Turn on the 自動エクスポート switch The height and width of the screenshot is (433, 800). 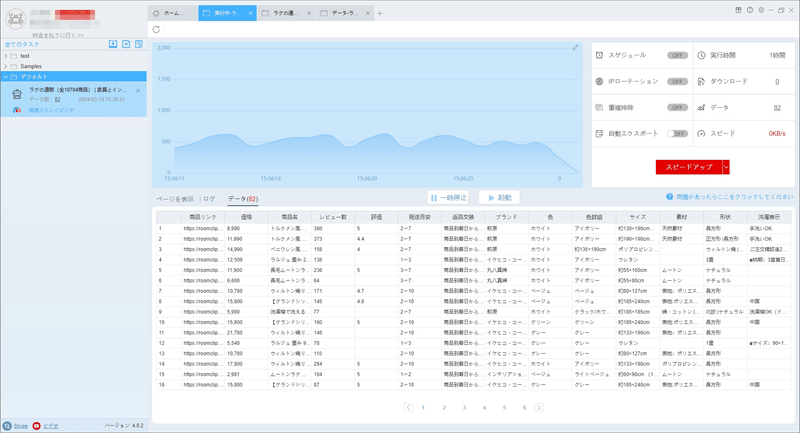(x=677, y=134)
